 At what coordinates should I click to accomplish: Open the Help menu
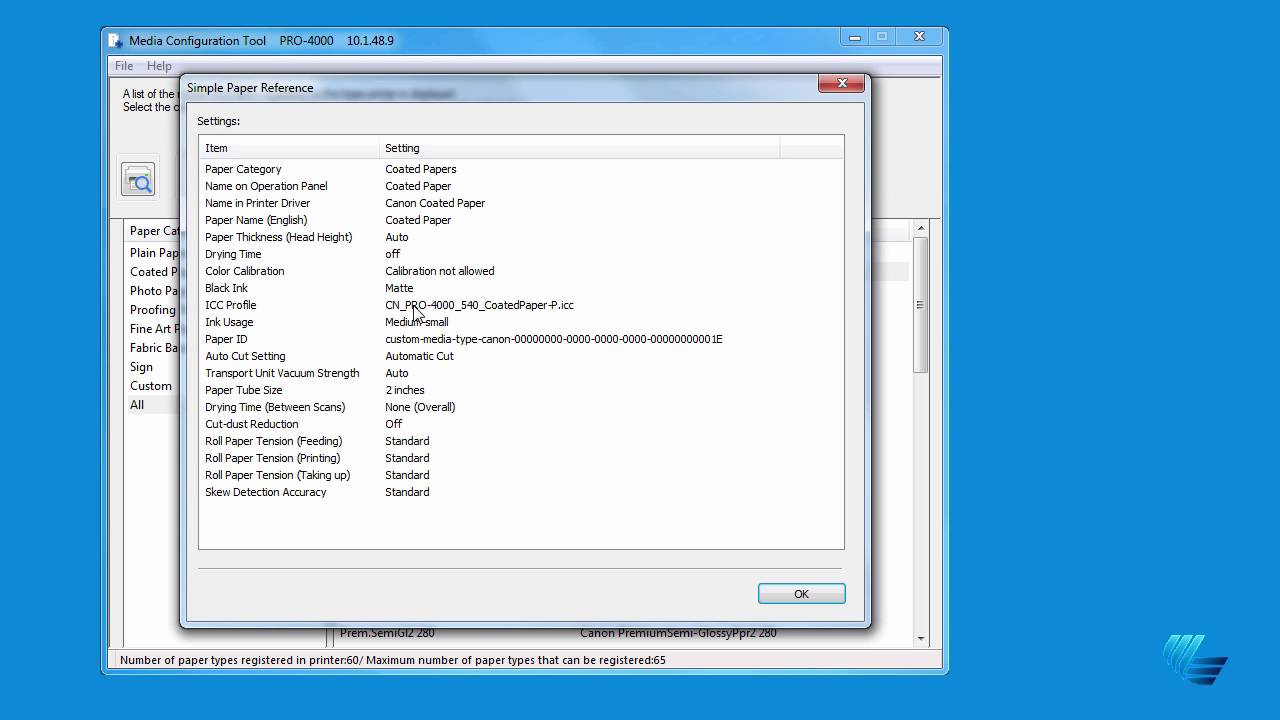[159, 66]
